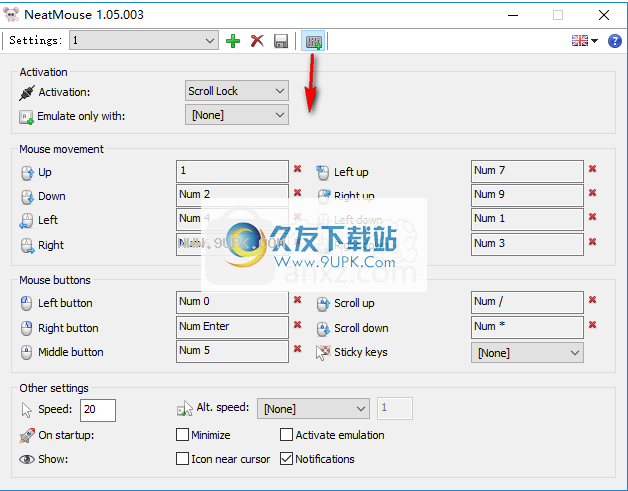628x491 pixels.
Task: Enable Minimize on startup checkbox
Action: pos(182,435)
